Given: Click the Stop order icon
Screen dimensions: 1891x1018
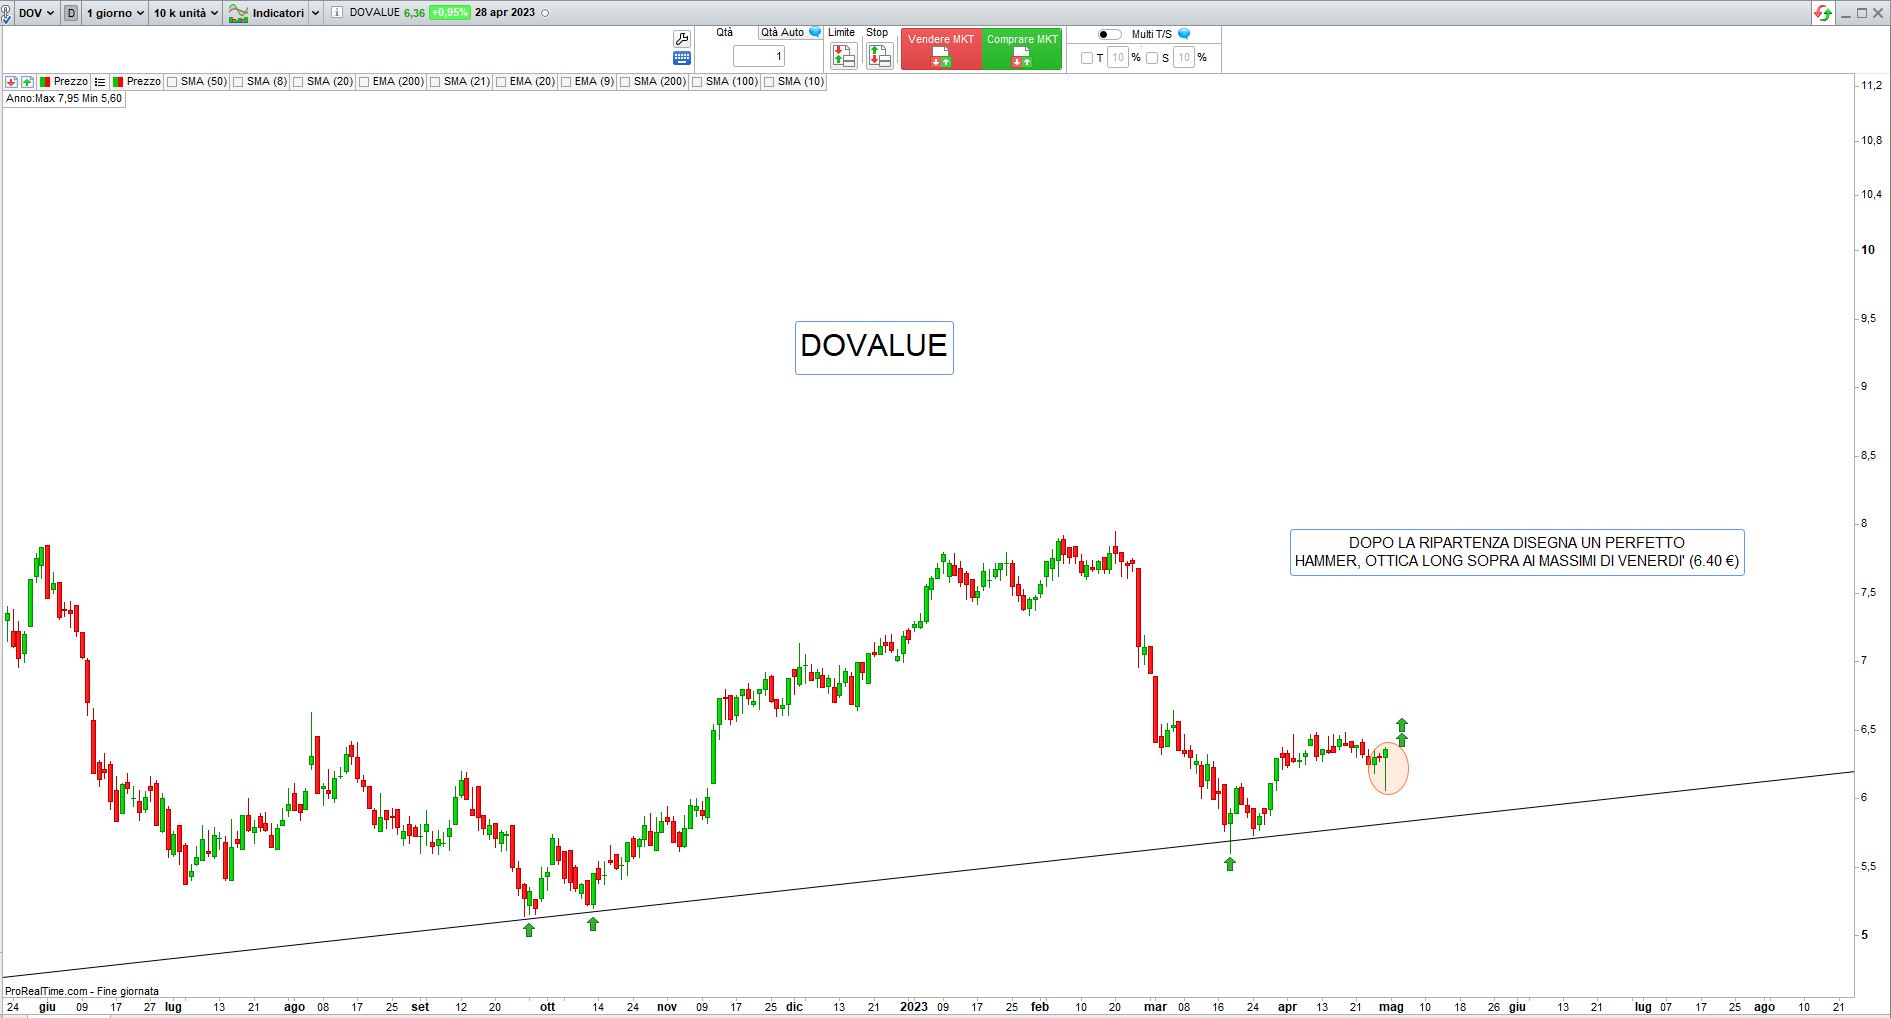Looking at the screenshot, I should coord(879,56).
